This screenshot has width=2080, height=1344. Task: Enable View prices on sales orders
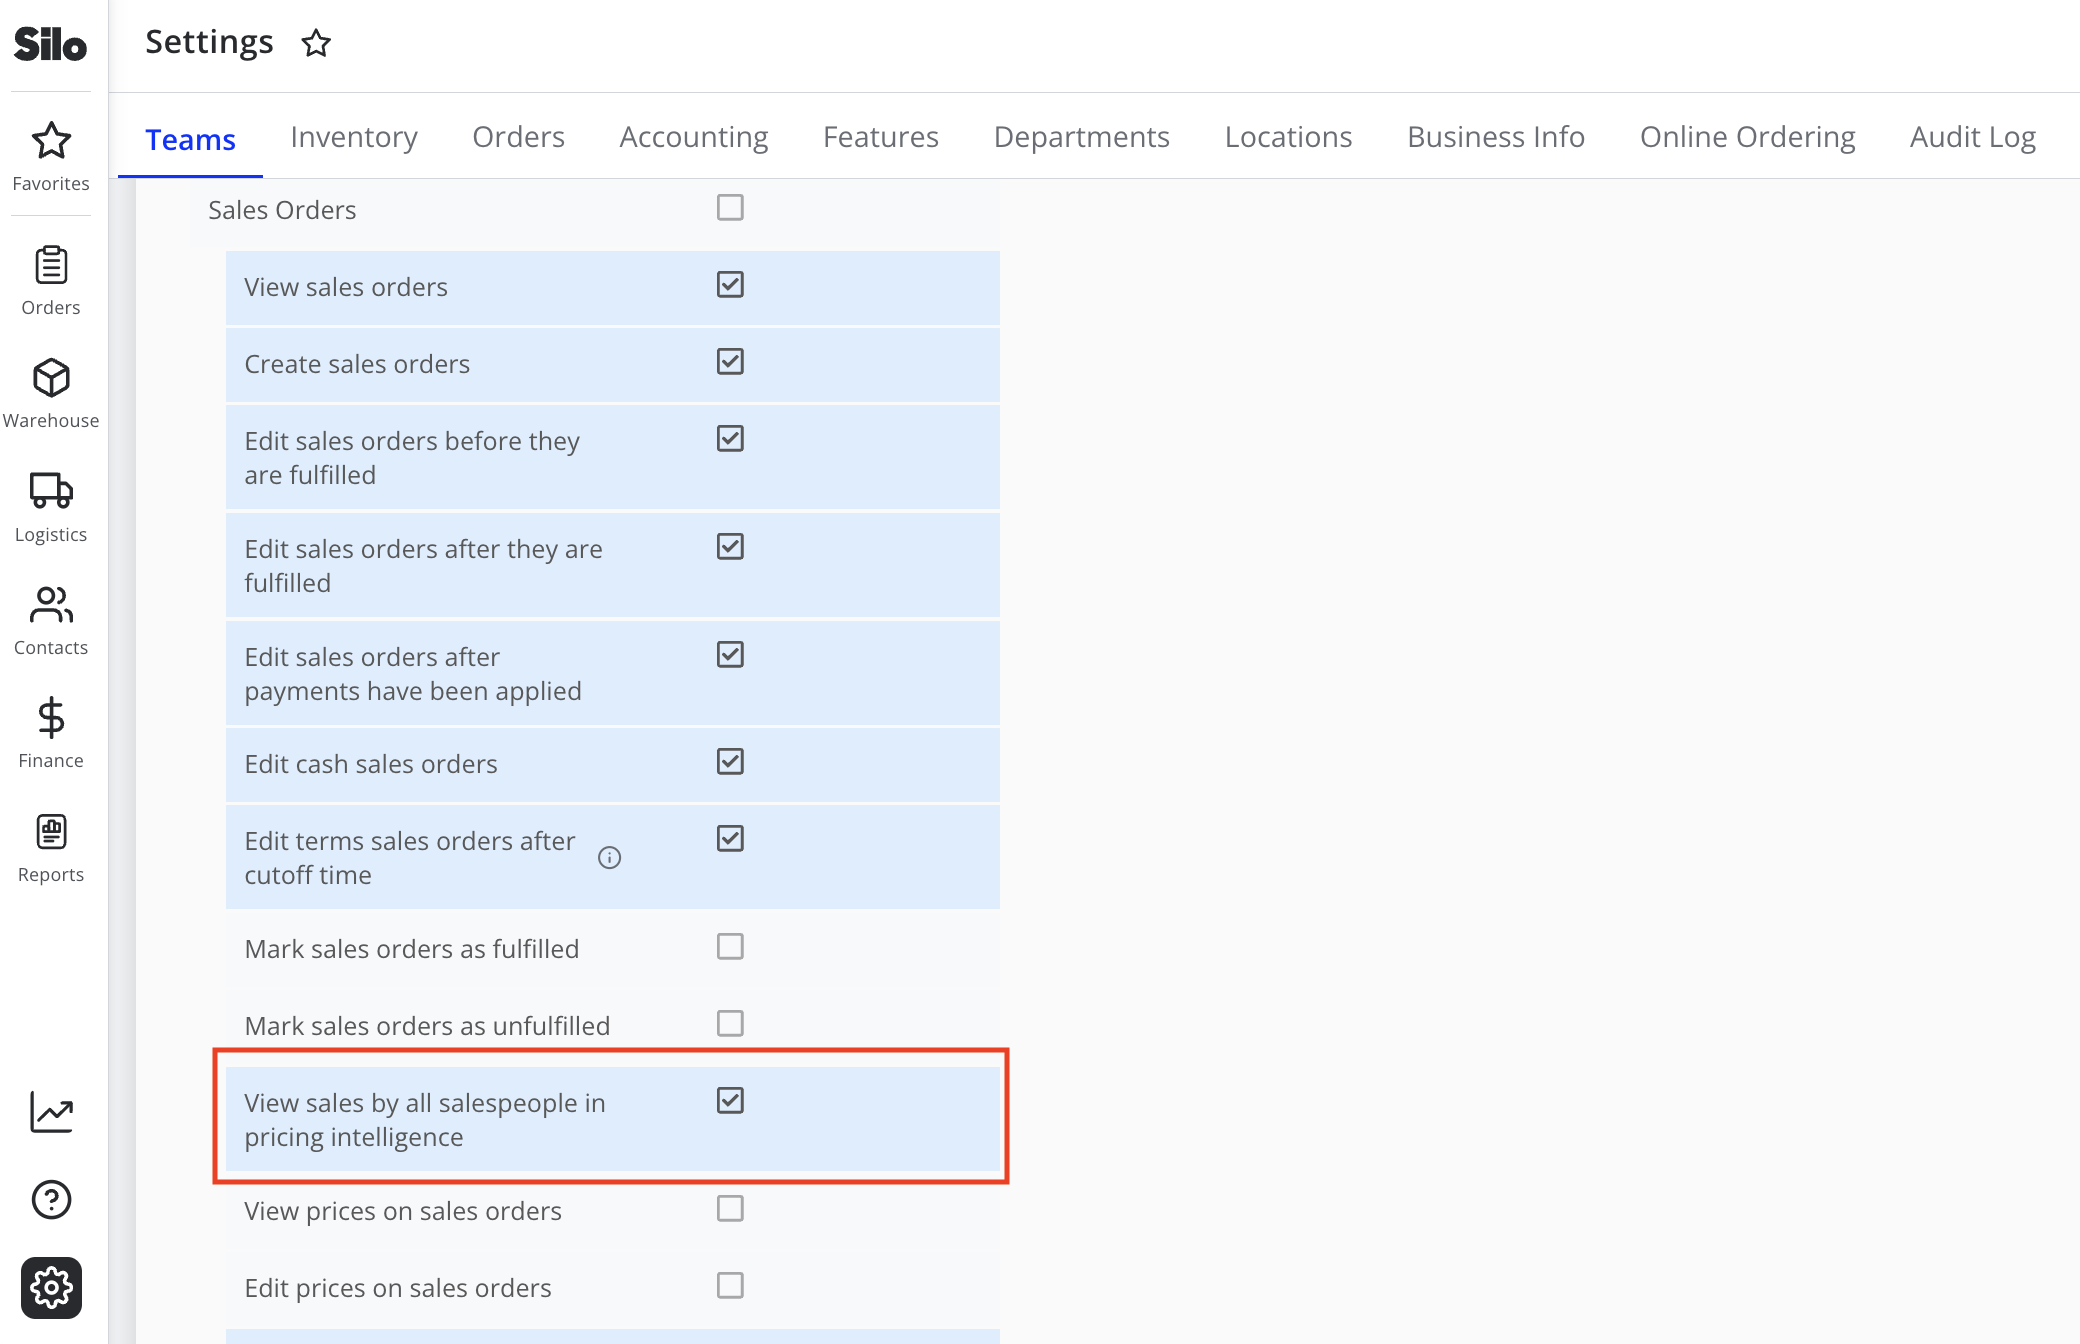(x=730, y=1208)
